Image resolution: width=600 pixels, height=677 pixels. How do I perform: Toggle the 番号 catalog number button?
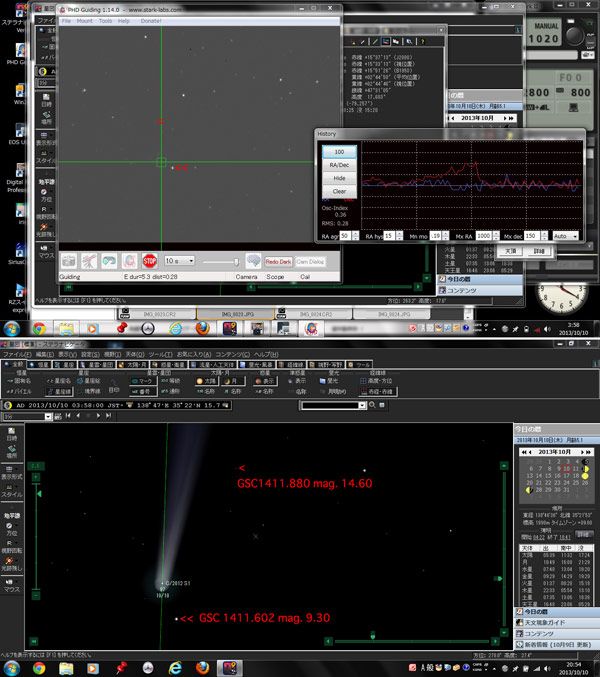[x=142, y=391]
